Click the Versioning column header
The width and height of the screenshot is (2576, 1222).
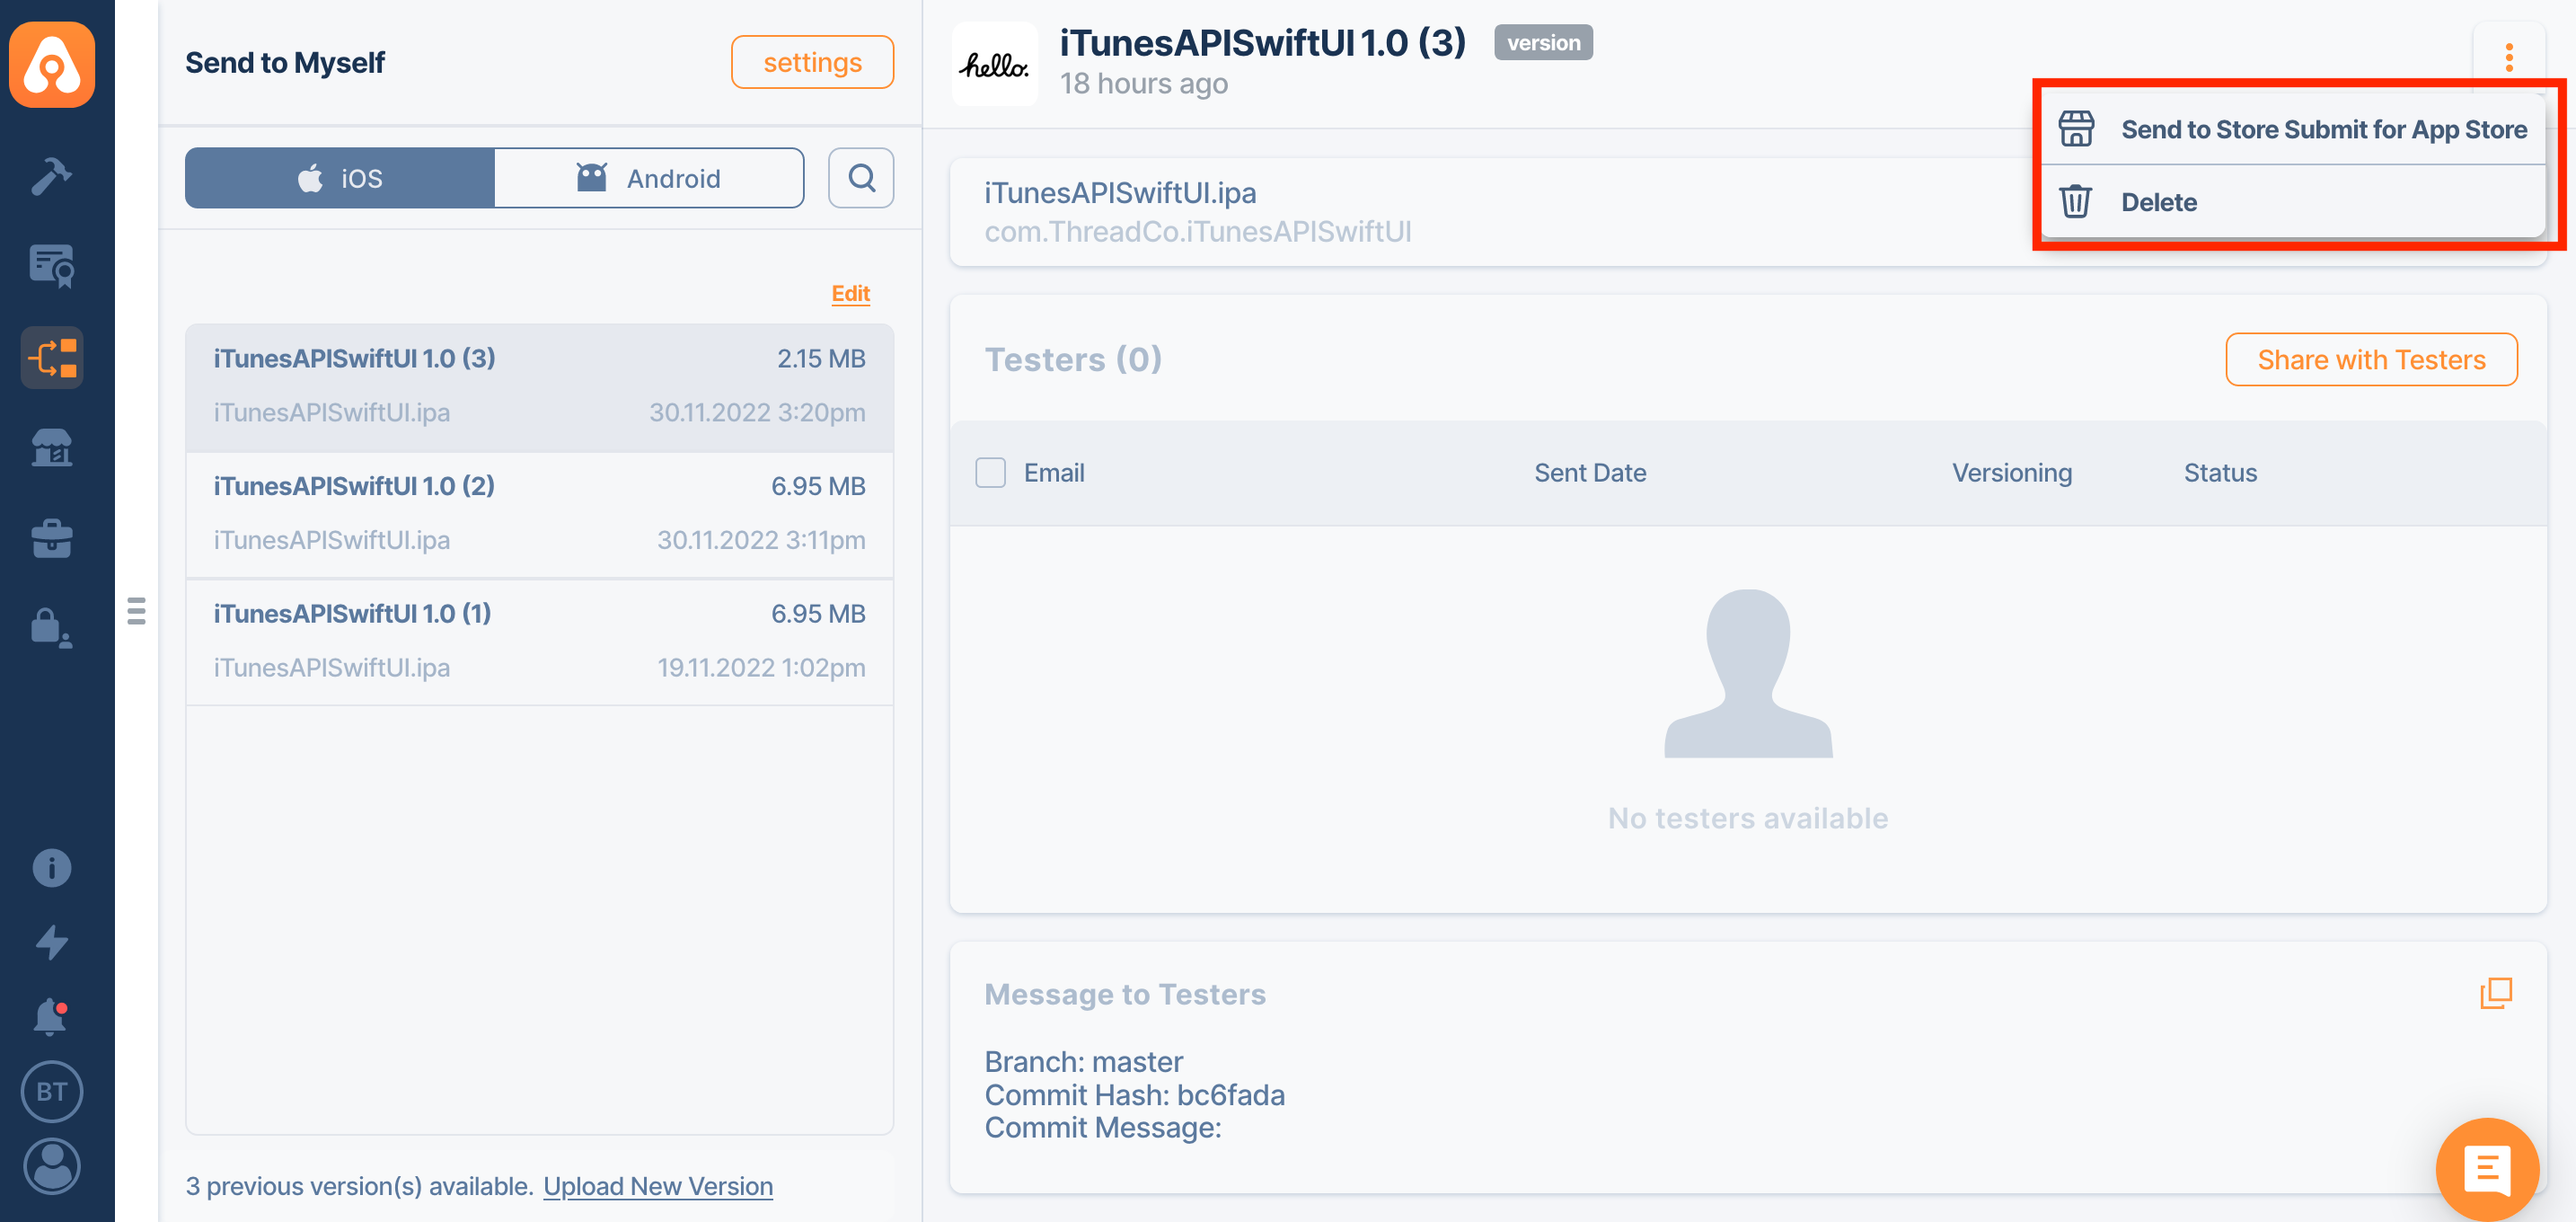[2012, 472]
